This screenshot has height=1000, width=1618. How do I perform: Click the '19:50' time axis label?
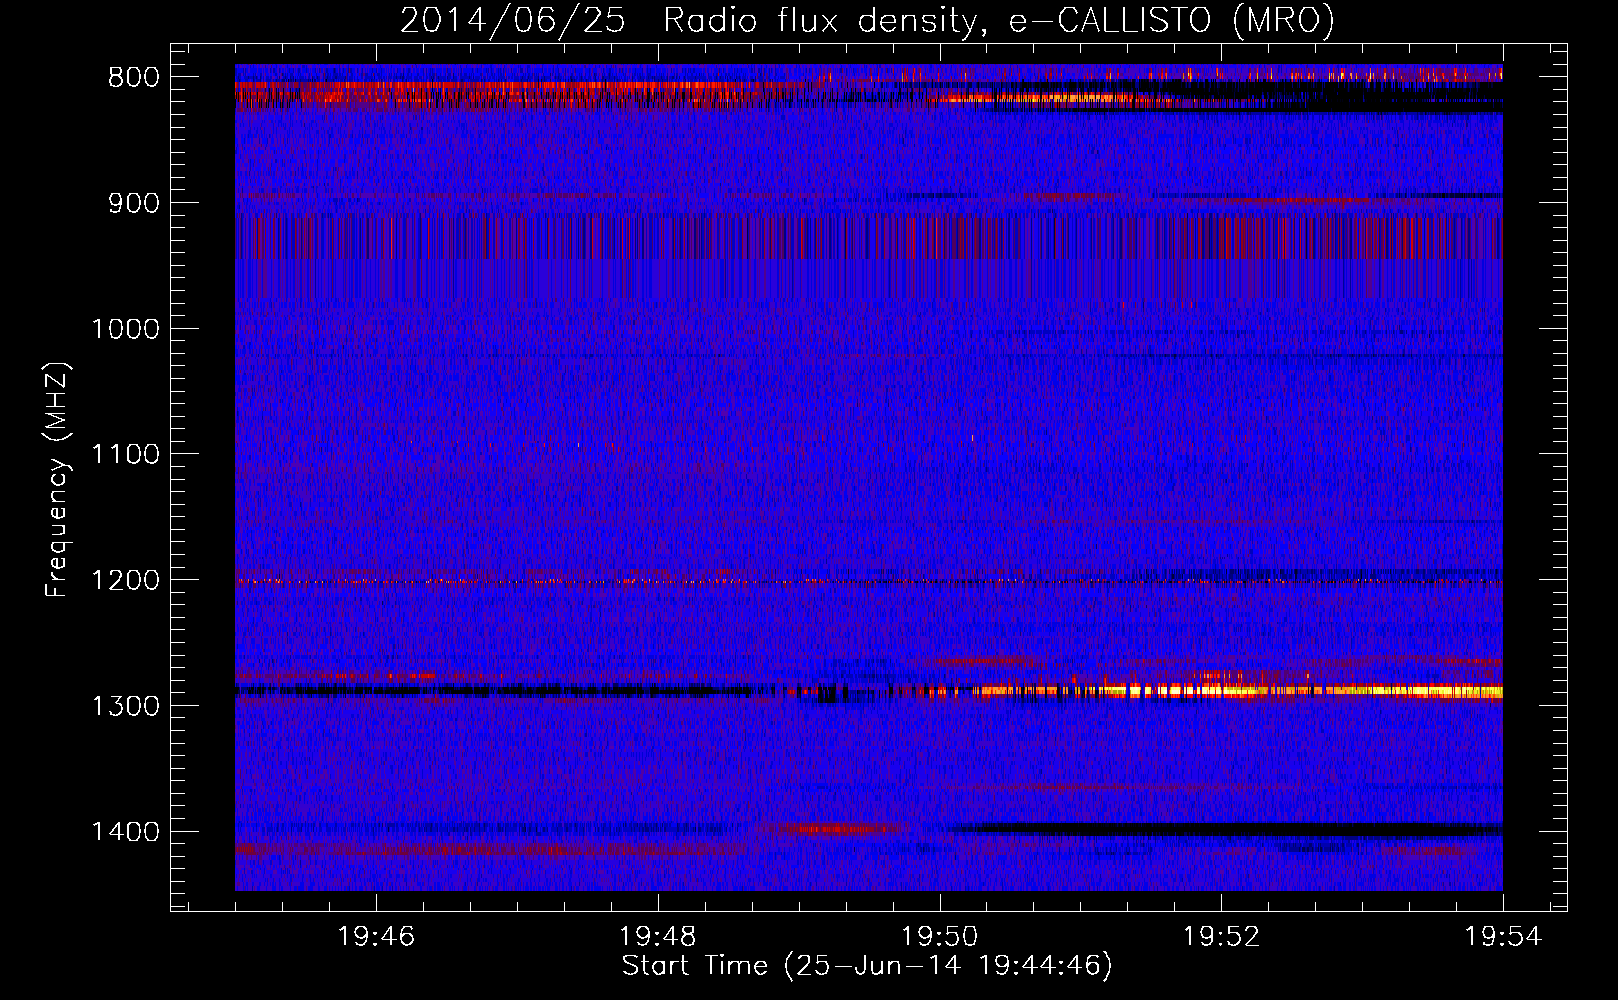click(940, 937)
